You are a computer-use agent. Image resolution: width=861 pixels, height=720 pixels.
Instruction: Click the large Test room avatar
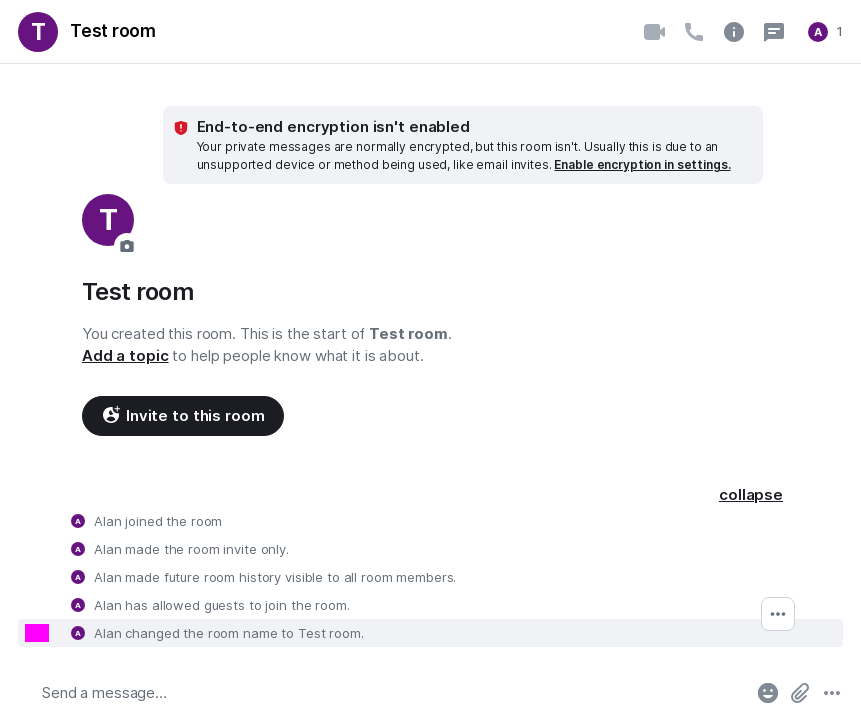click(x=107, y=219)
